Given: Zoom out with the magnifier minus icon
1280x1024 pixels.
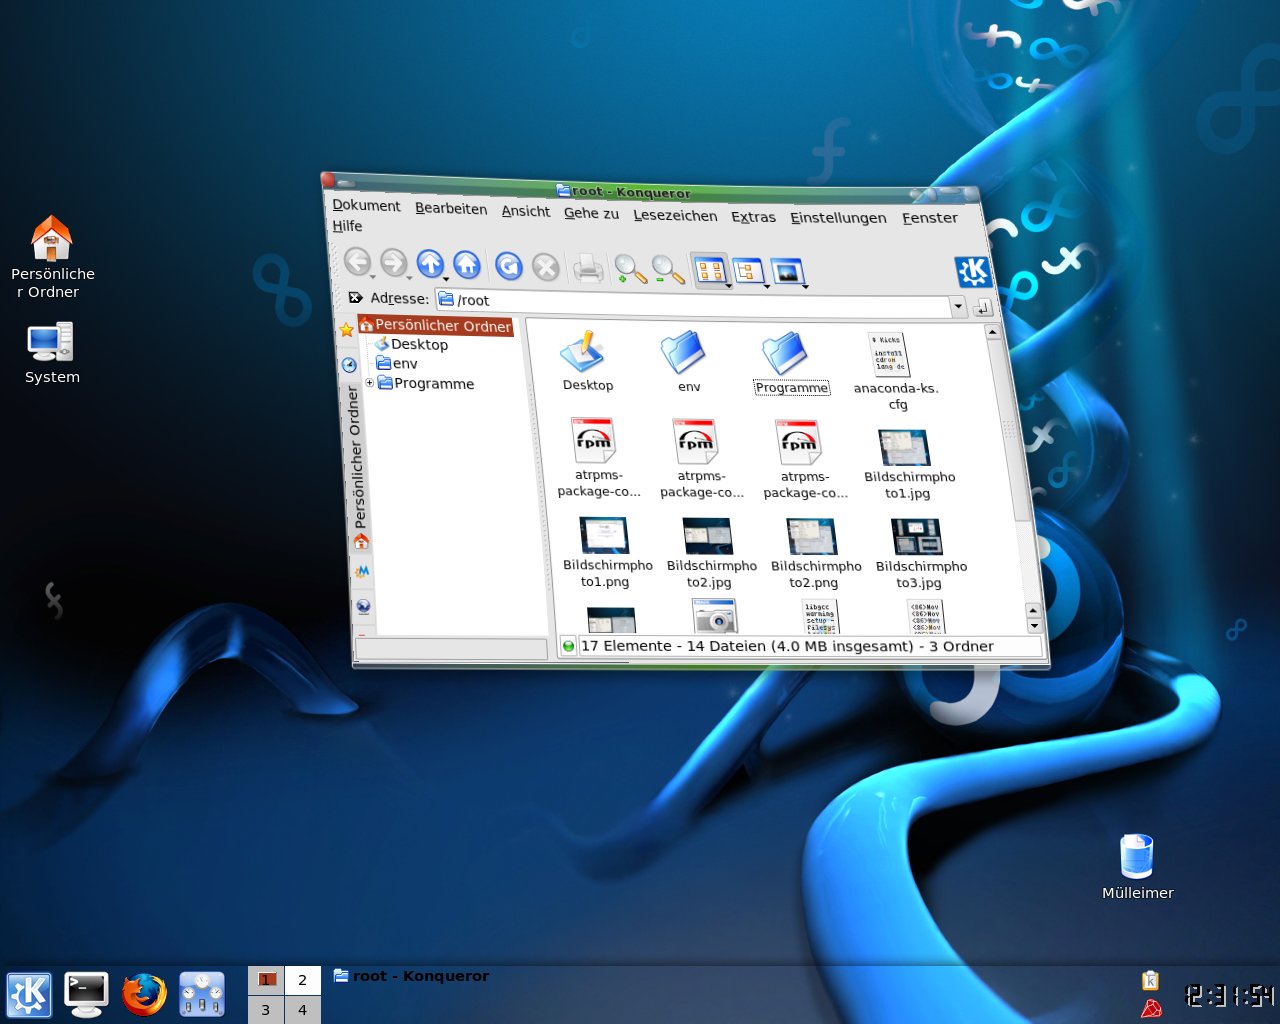Looking at the screenshot, I should (668, 270).
